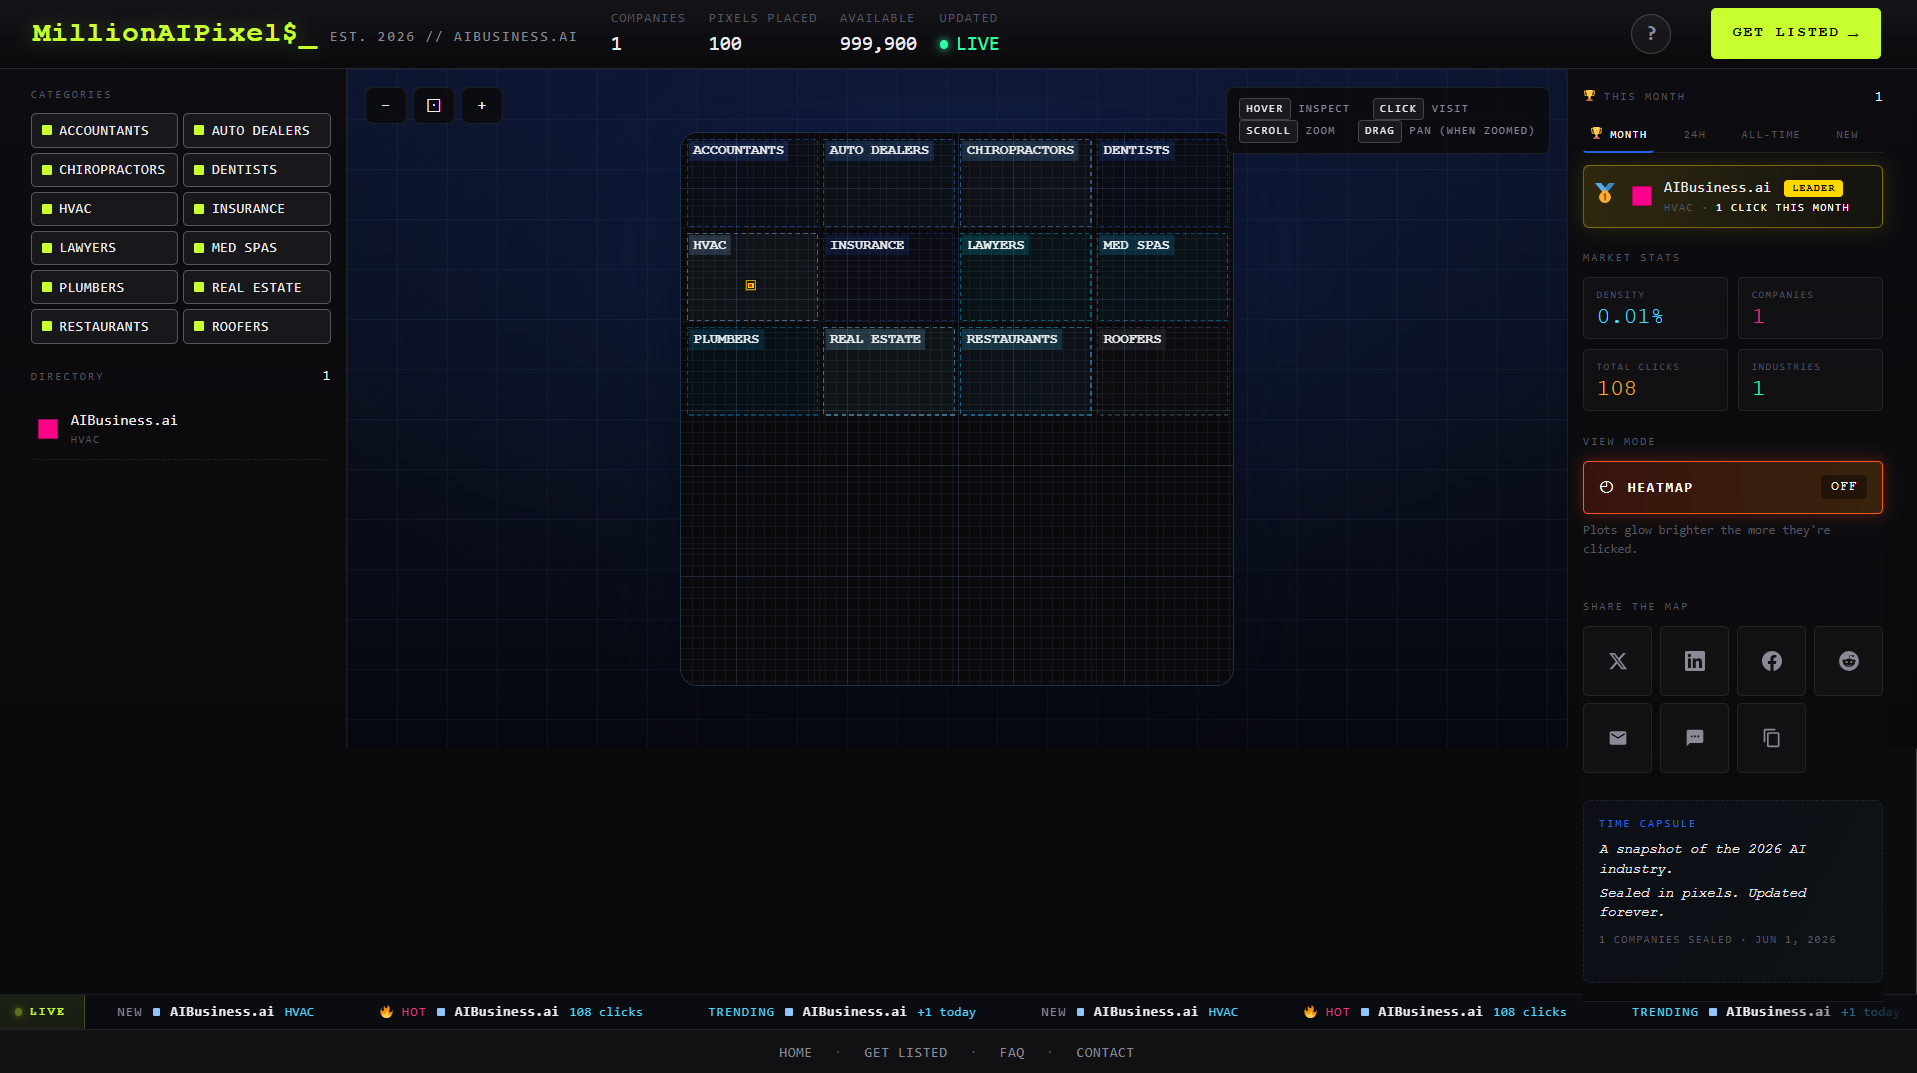
Task: Toggle the HVAC category filter
Action: pyautogui.click(x=104, y=209)
